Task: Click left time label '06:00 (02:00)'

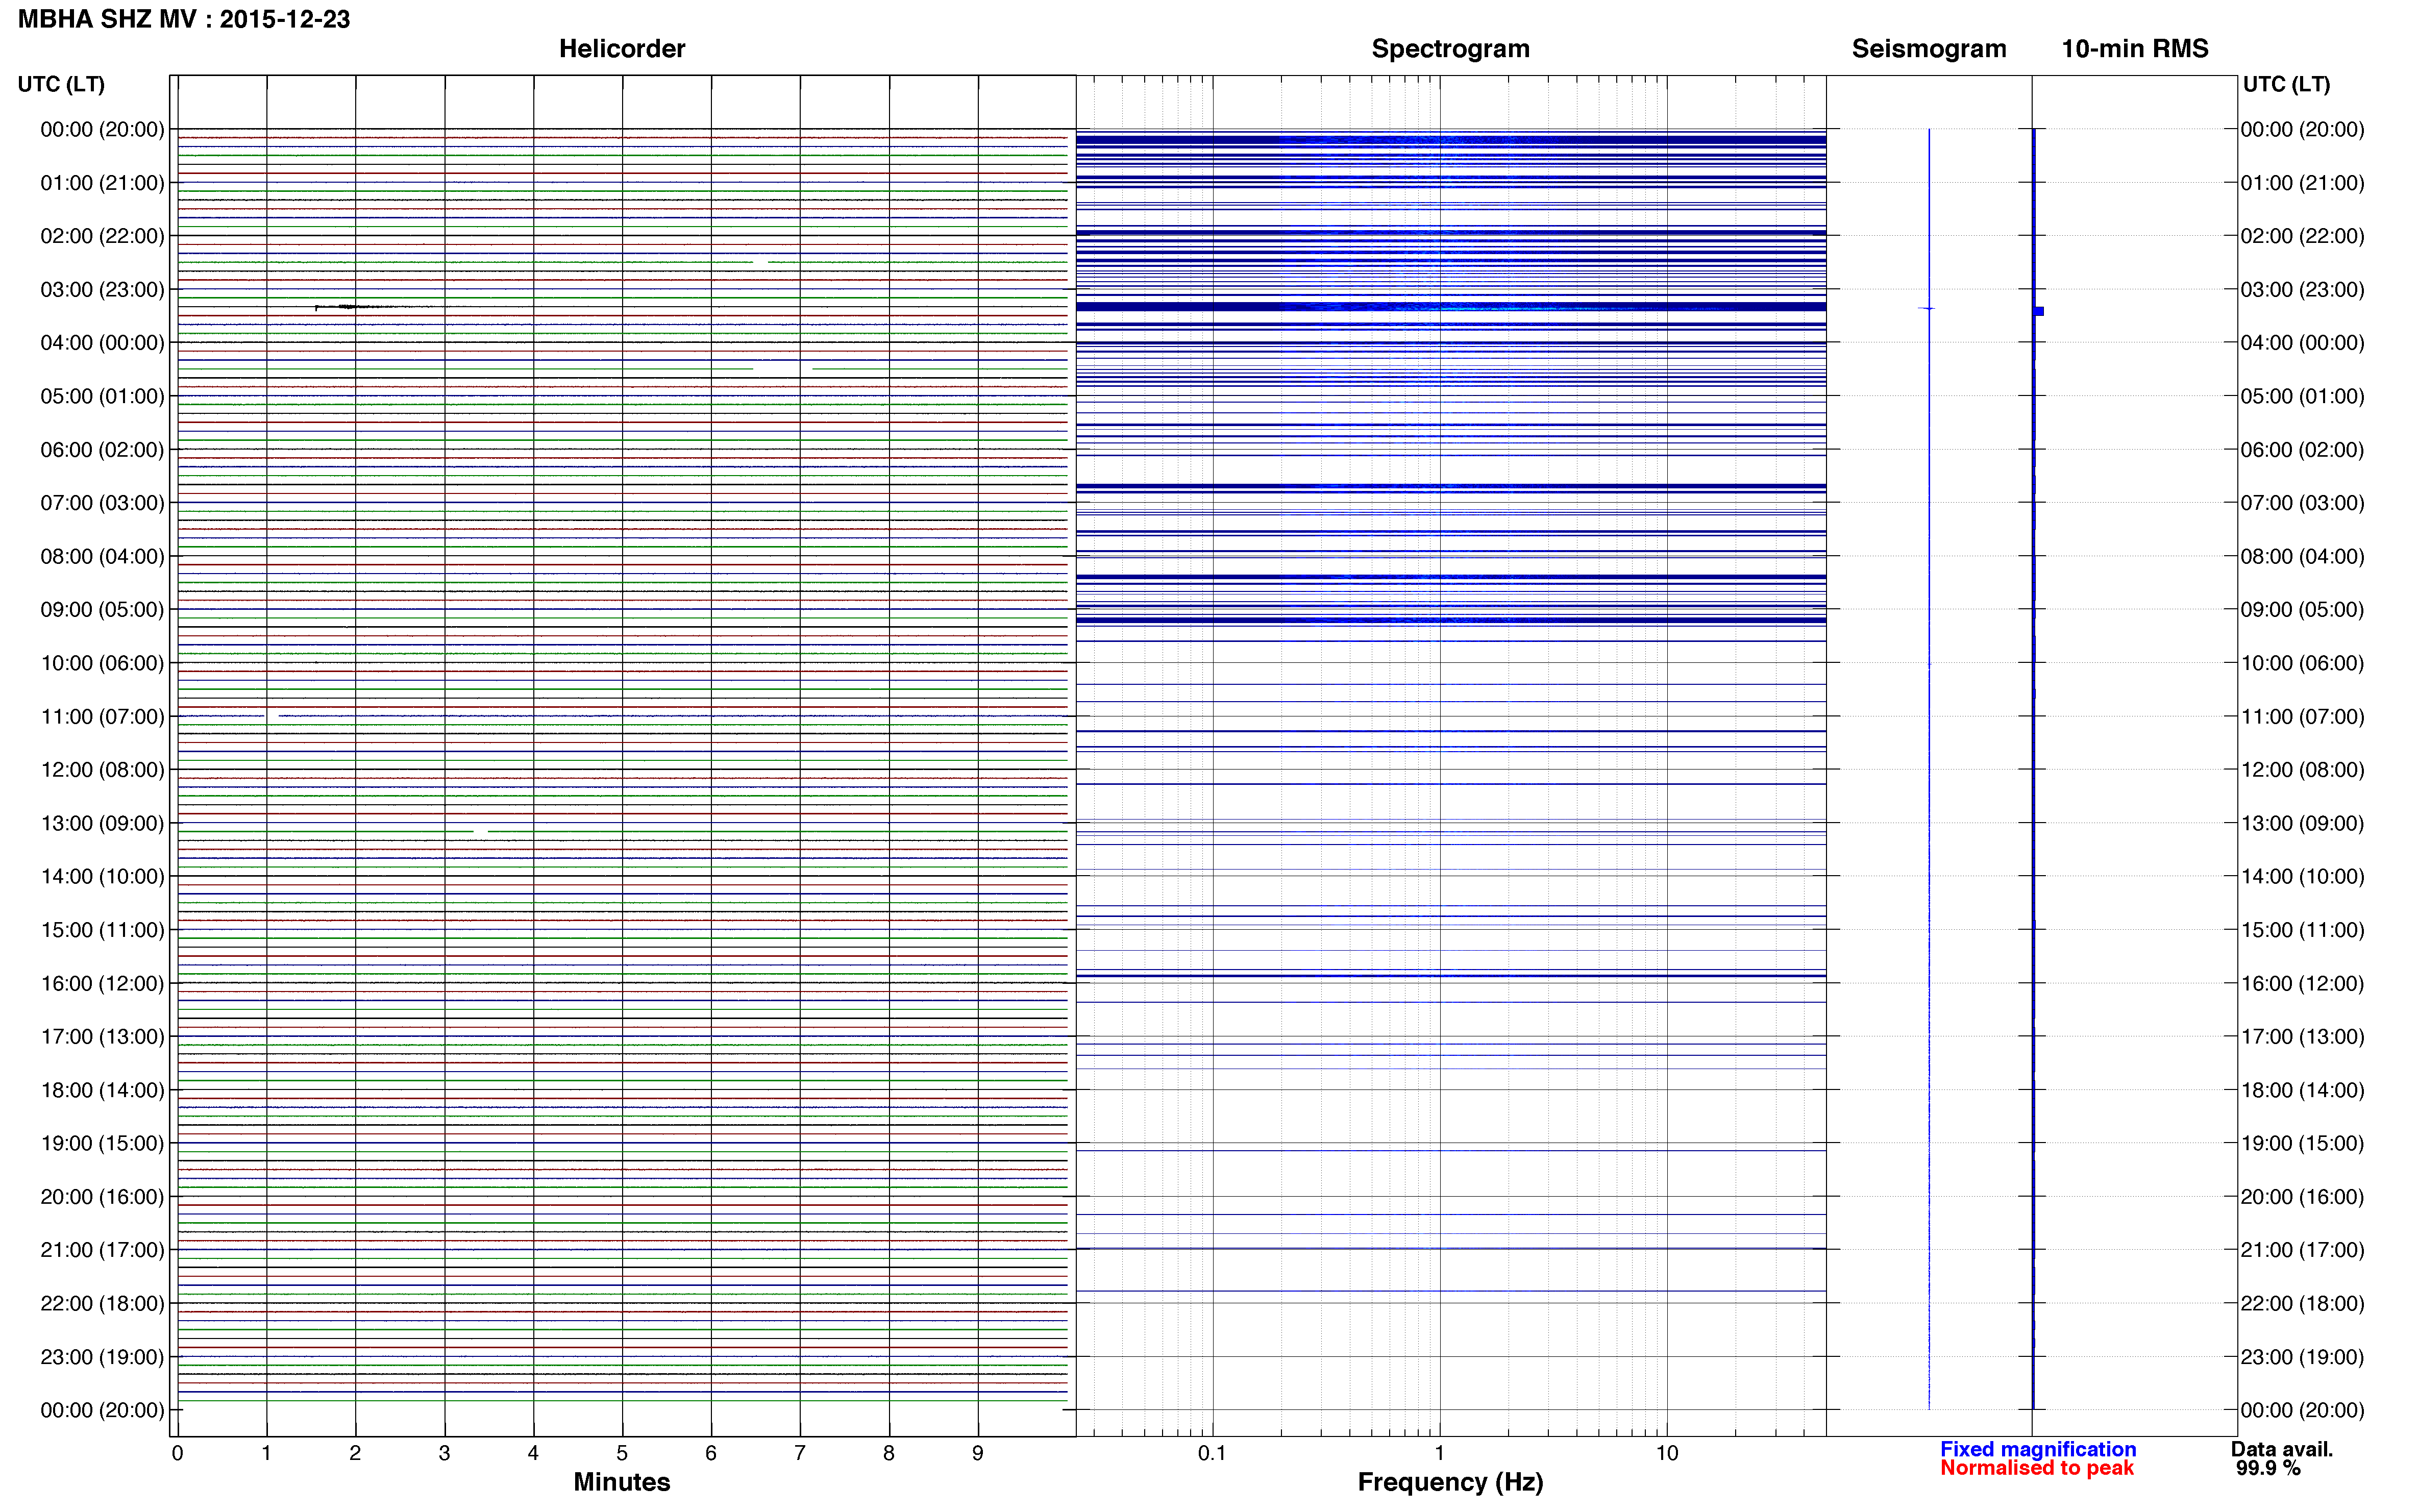Action: tap(102, 449)
